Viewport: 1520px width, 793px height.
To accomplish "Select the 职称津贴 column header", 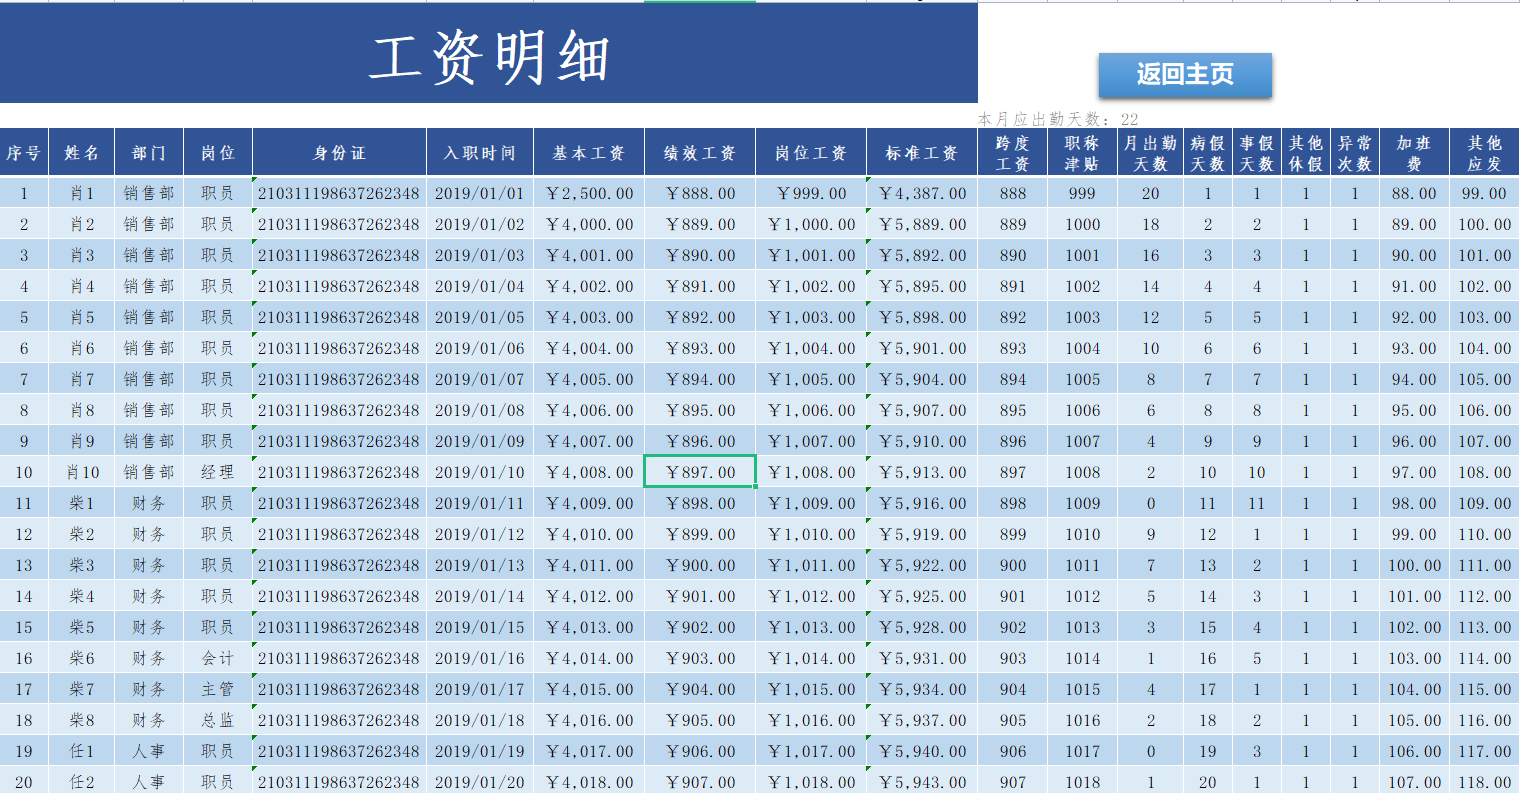I will [1081, 150].
